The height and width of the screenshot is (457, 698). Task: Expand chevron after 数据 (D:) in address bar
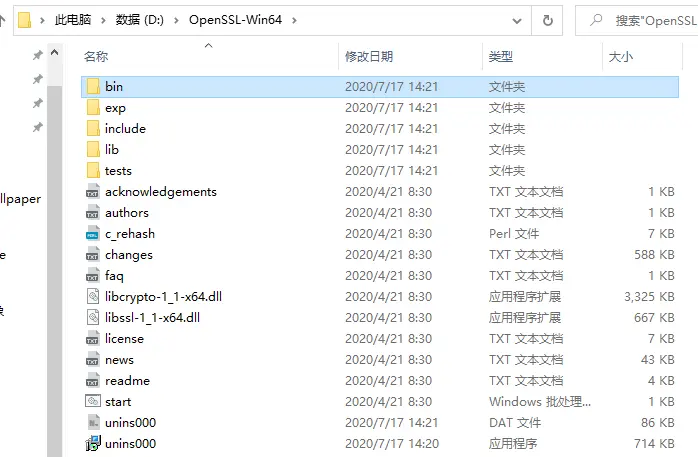point(176,20)
